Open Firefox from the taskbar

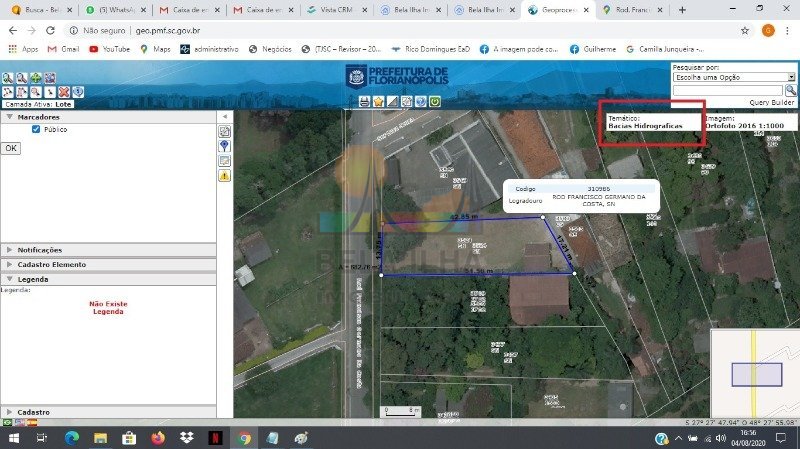click(x=158, y=438)
